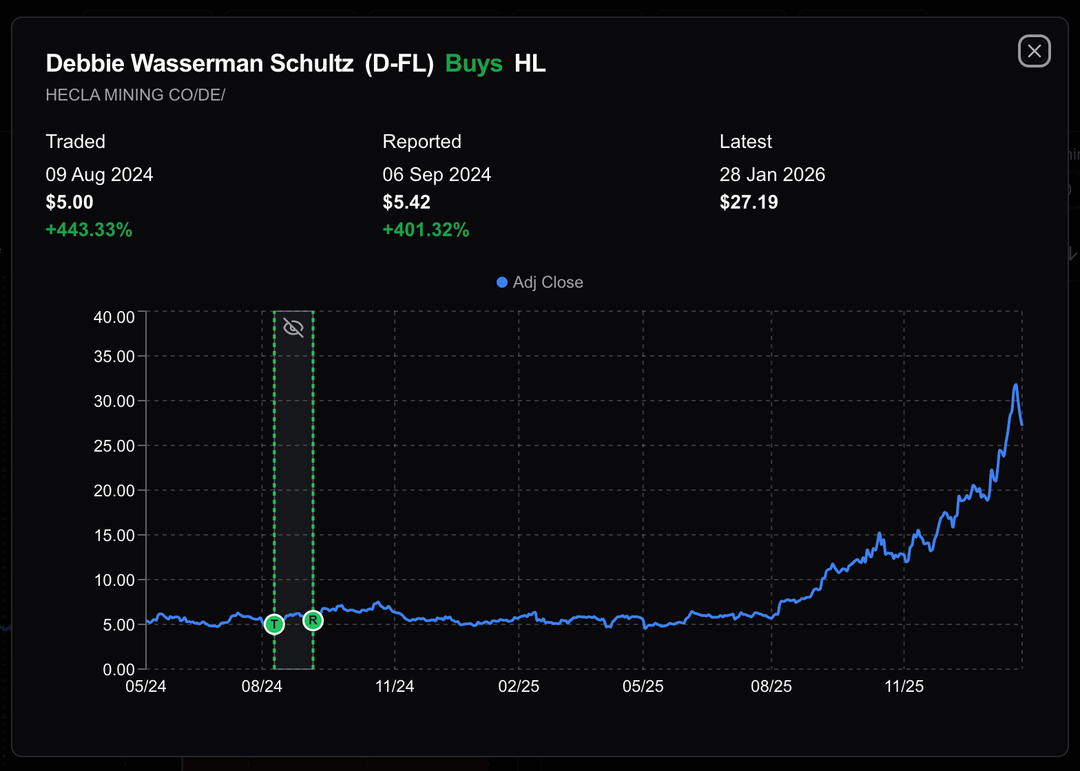Select the green R reported marker
Image resolution: width=1080 pixels, height=771 pixels.
(x=313, y=620)
